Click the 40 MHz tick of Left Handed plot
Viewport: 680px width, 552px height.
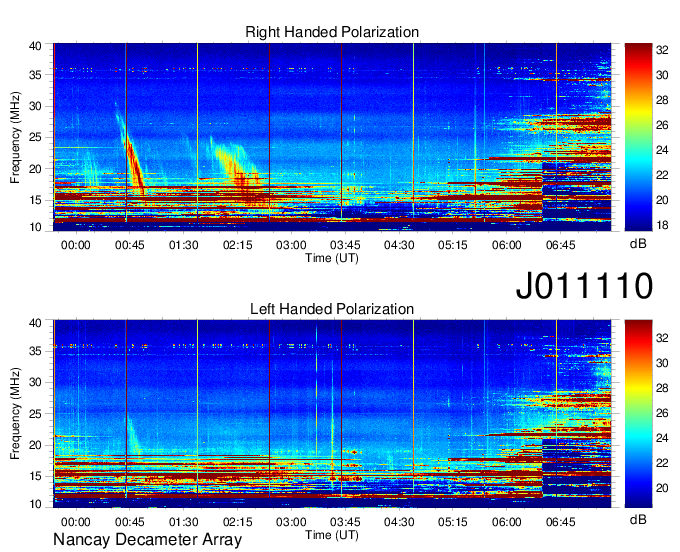pyautogui.click(x=35, y=323)
